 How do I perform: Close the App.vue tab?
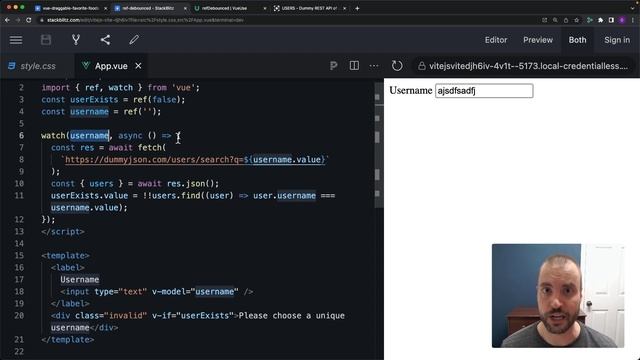point(138,66)
